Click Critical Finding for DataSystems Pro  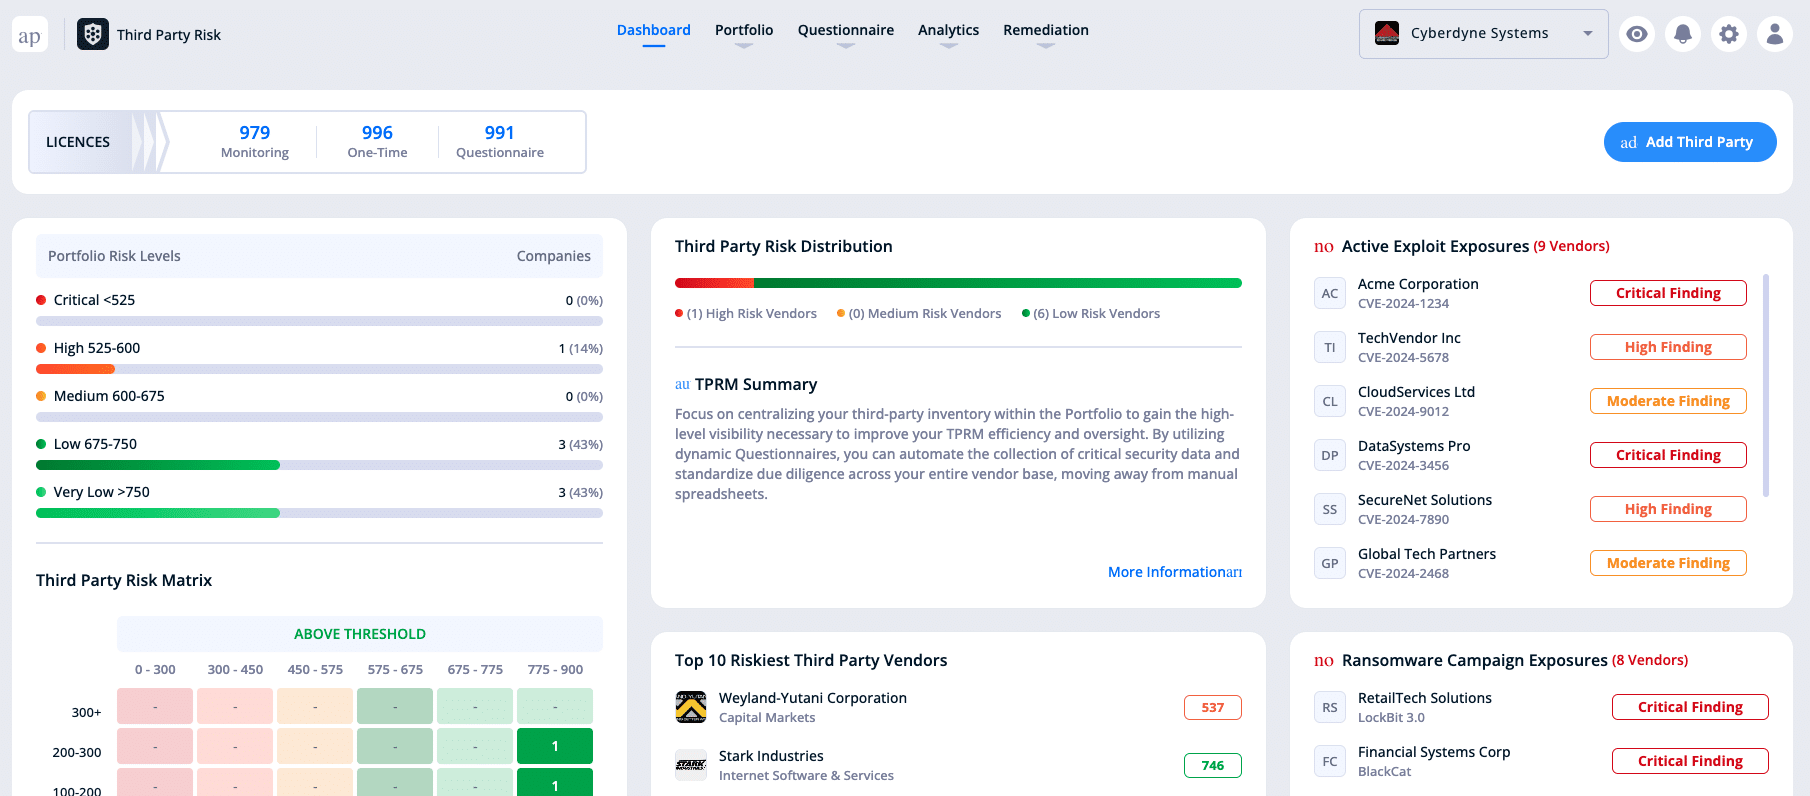coord(1668,455)
